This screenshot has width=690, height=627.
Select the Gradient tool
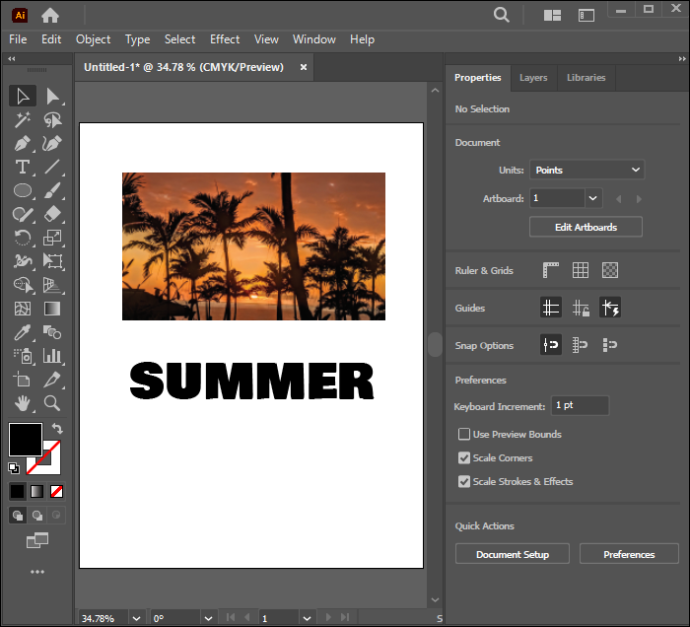click(52, 309)
